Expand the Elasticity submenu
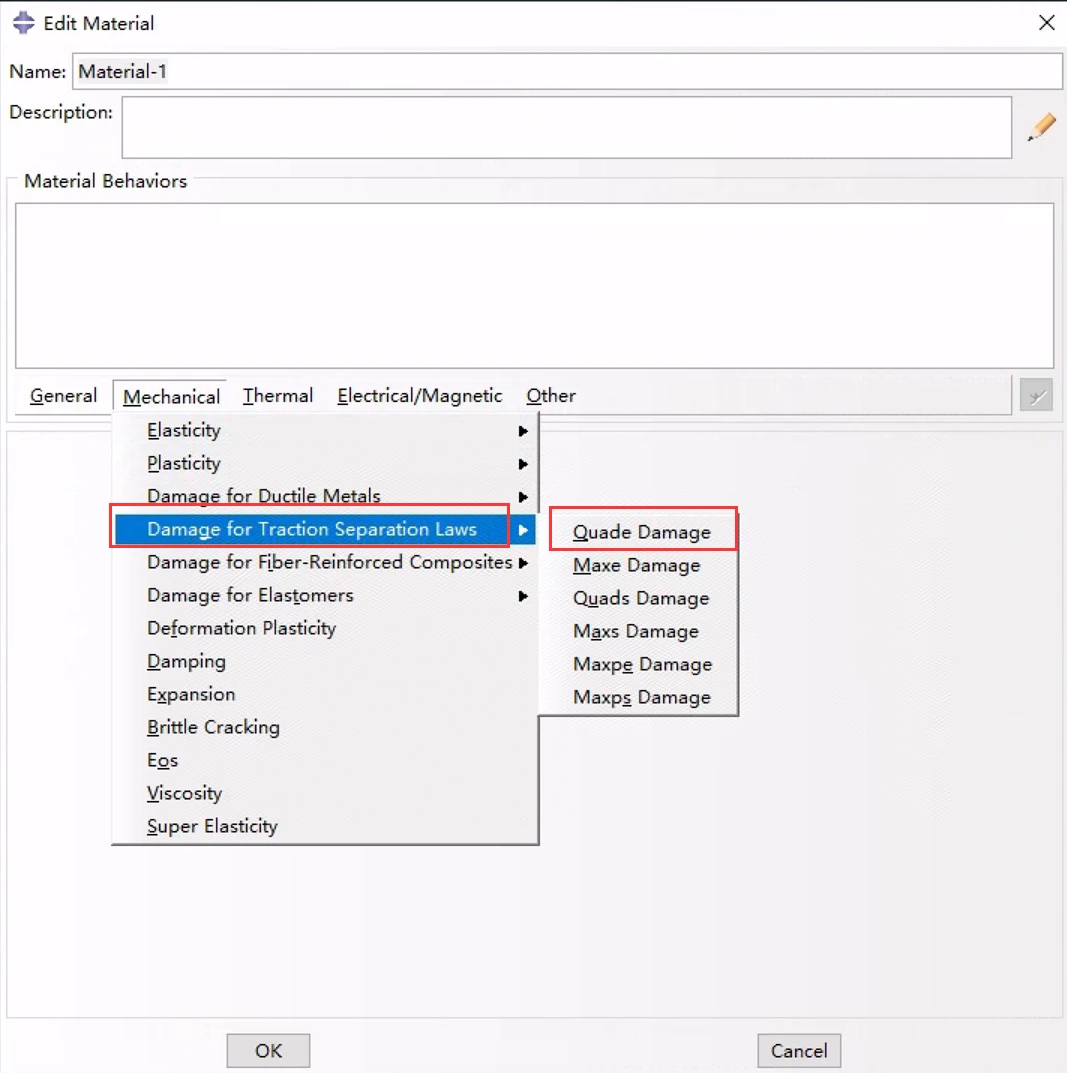 tap(326, 430)
